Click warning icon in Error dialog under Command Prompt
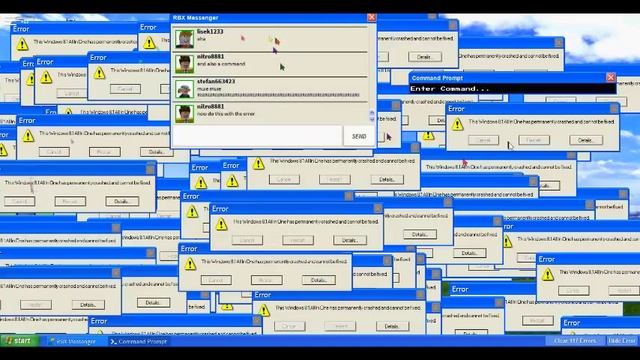 pos(458,124)
